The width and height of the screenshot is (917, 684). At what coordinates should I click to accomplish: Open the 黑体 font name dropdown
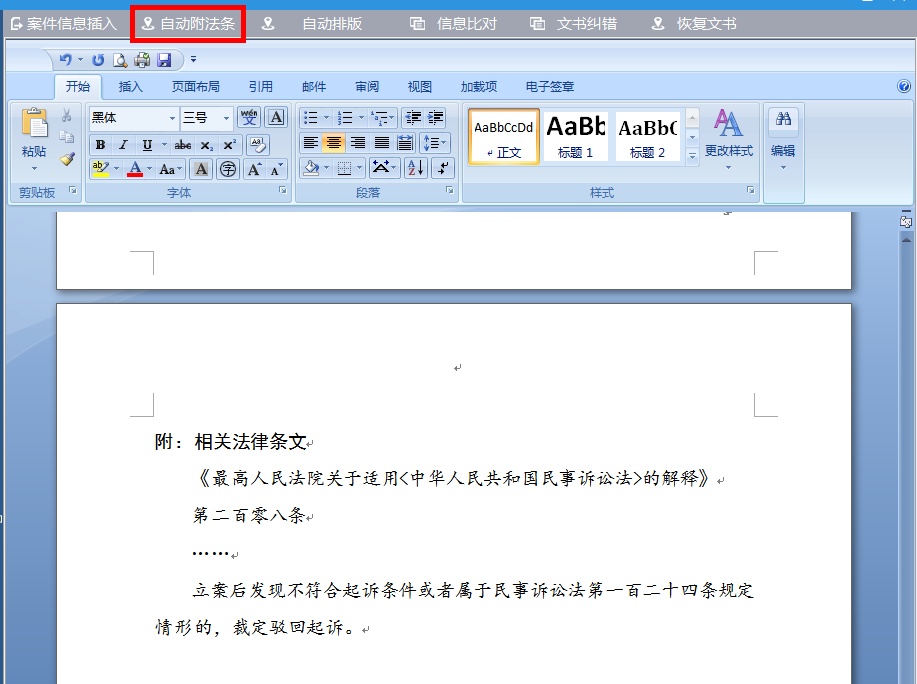point(172,118)
